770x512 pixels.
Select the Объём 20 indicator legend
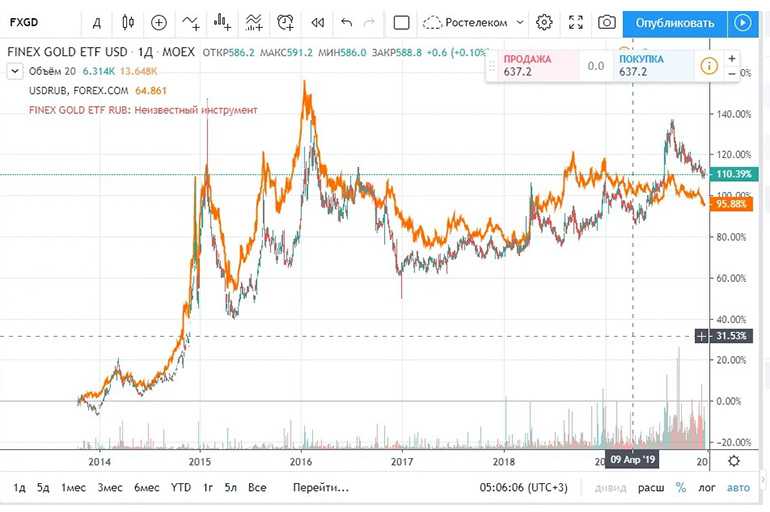(x=52, y=71)
